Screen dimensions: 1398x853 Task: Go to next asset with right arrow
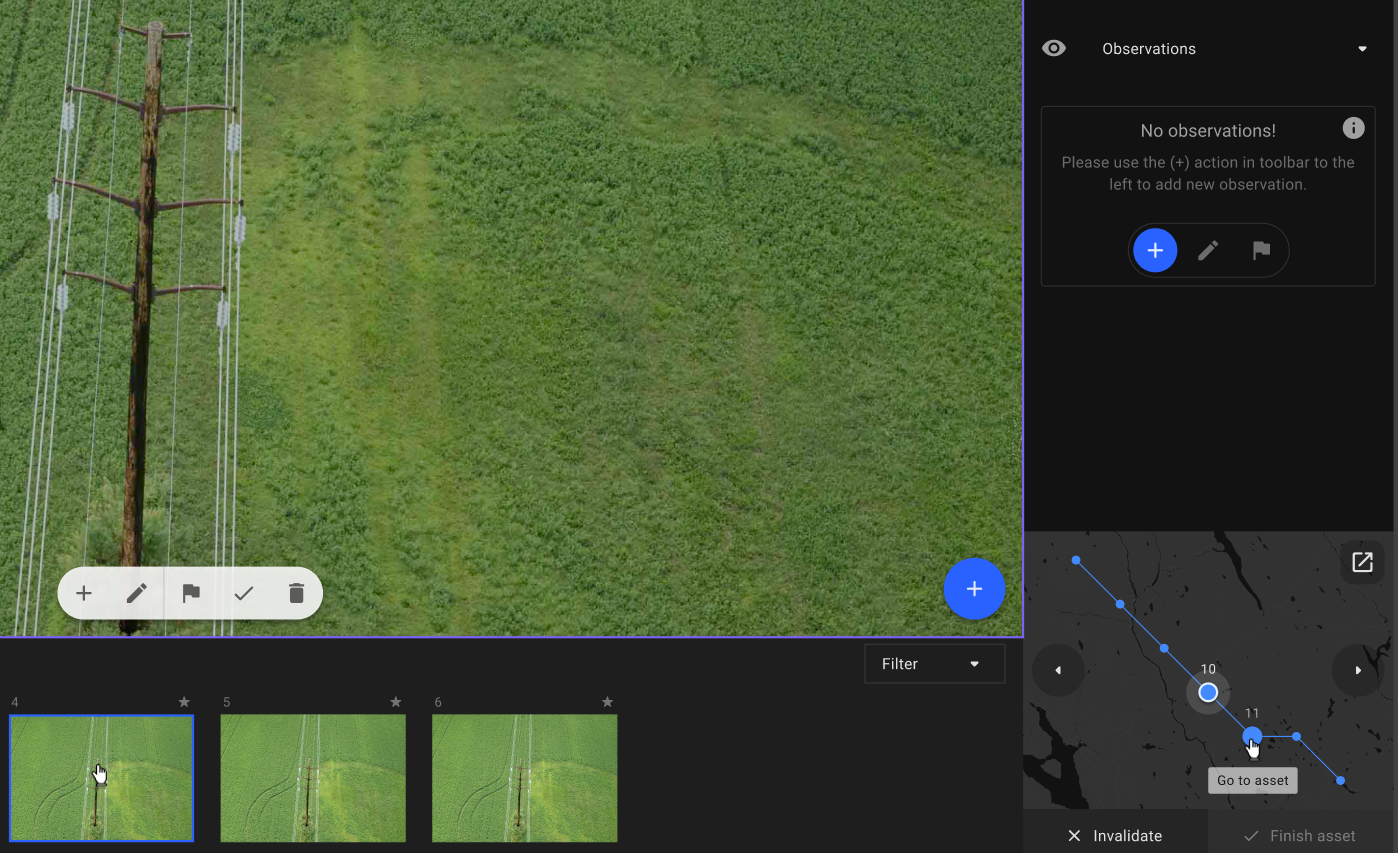pos(1358,670)
